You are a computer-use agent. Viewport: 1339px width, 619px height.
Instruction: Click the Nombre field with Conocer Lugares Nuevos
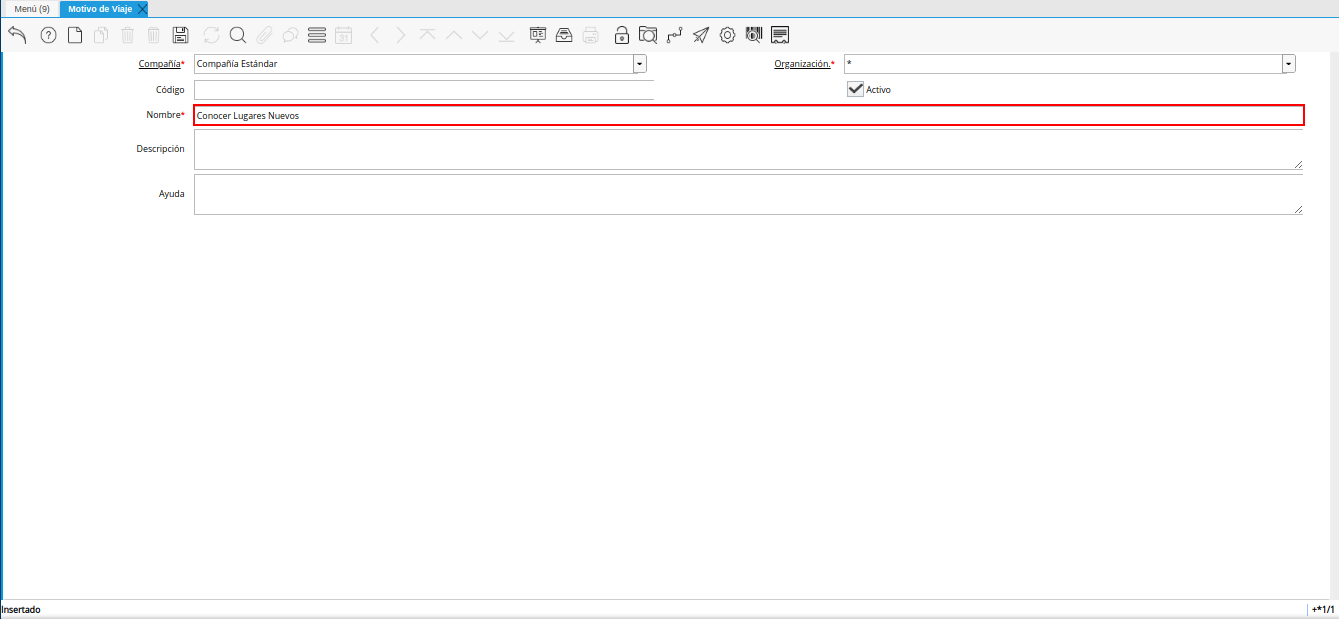coord(749,115)
